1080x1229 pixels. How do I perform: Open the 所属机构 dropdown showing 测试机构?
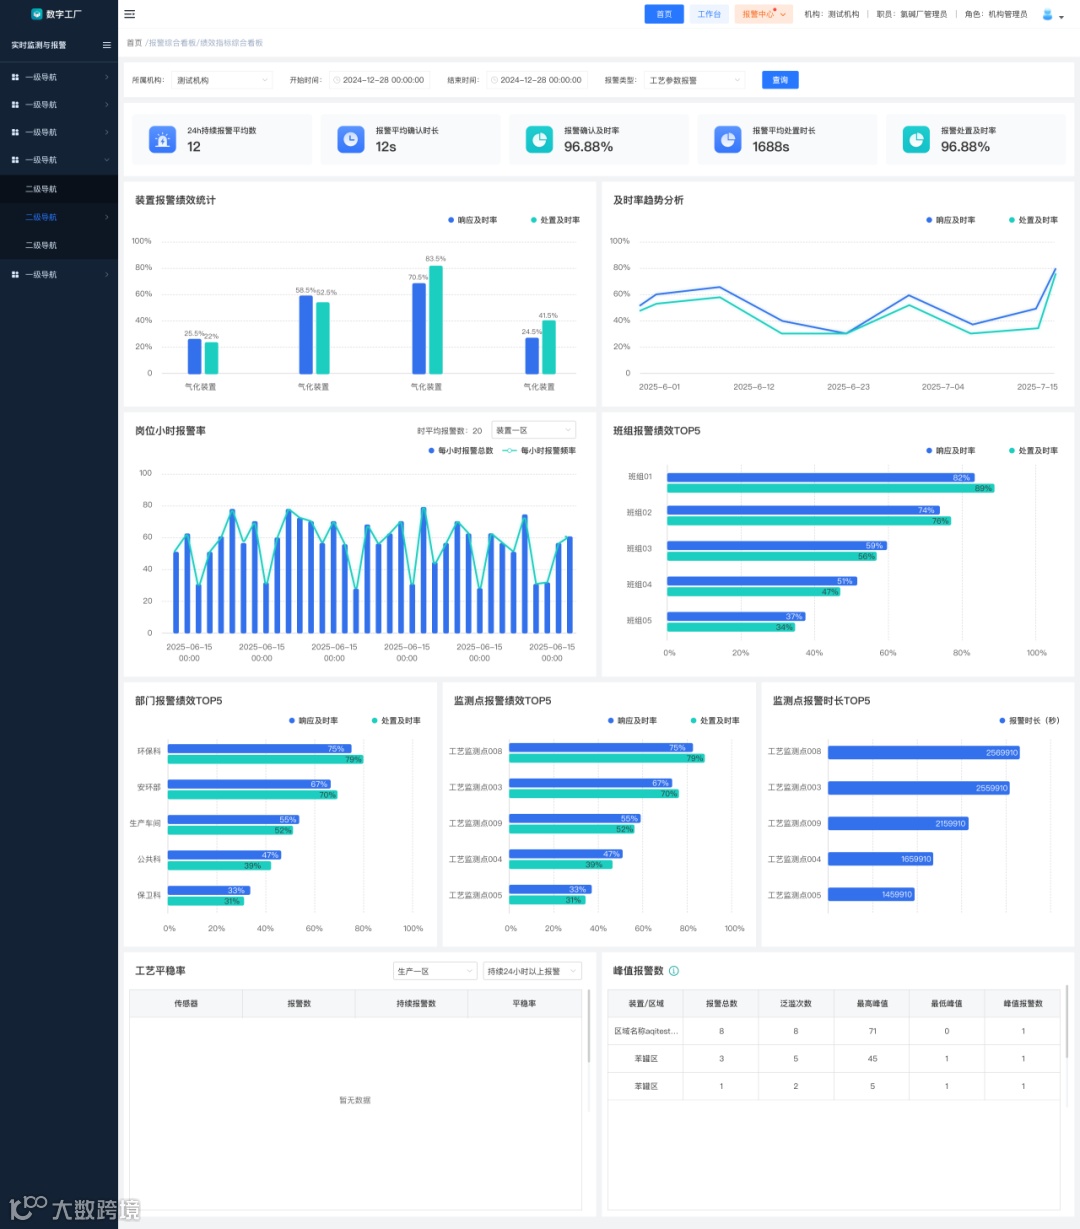222,80
